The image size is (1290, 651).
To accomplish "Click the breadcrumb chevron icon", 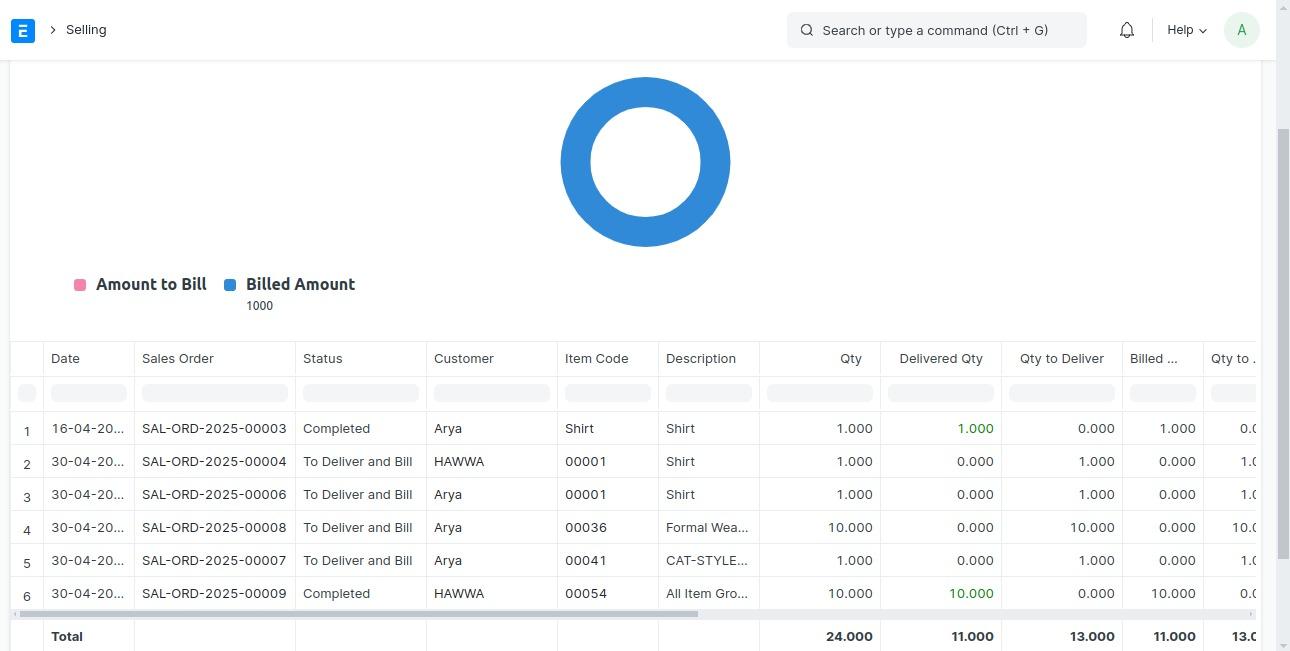I will coord(52,30).
